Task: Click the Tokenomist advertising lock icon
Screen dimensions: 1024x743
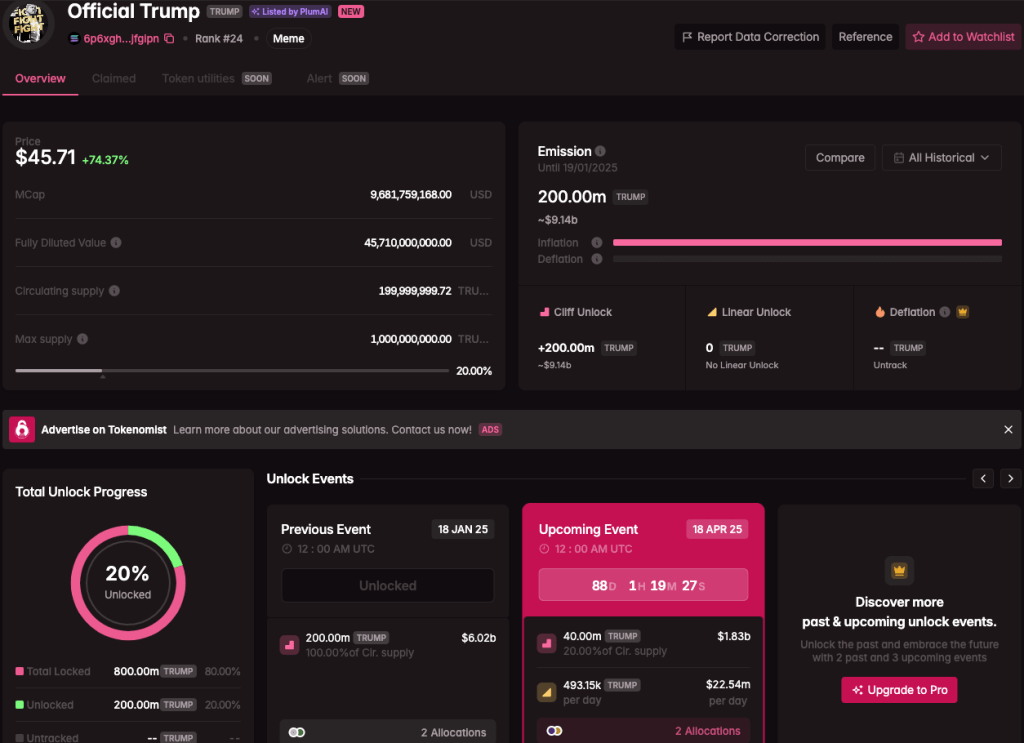Action: coord(24,428)
